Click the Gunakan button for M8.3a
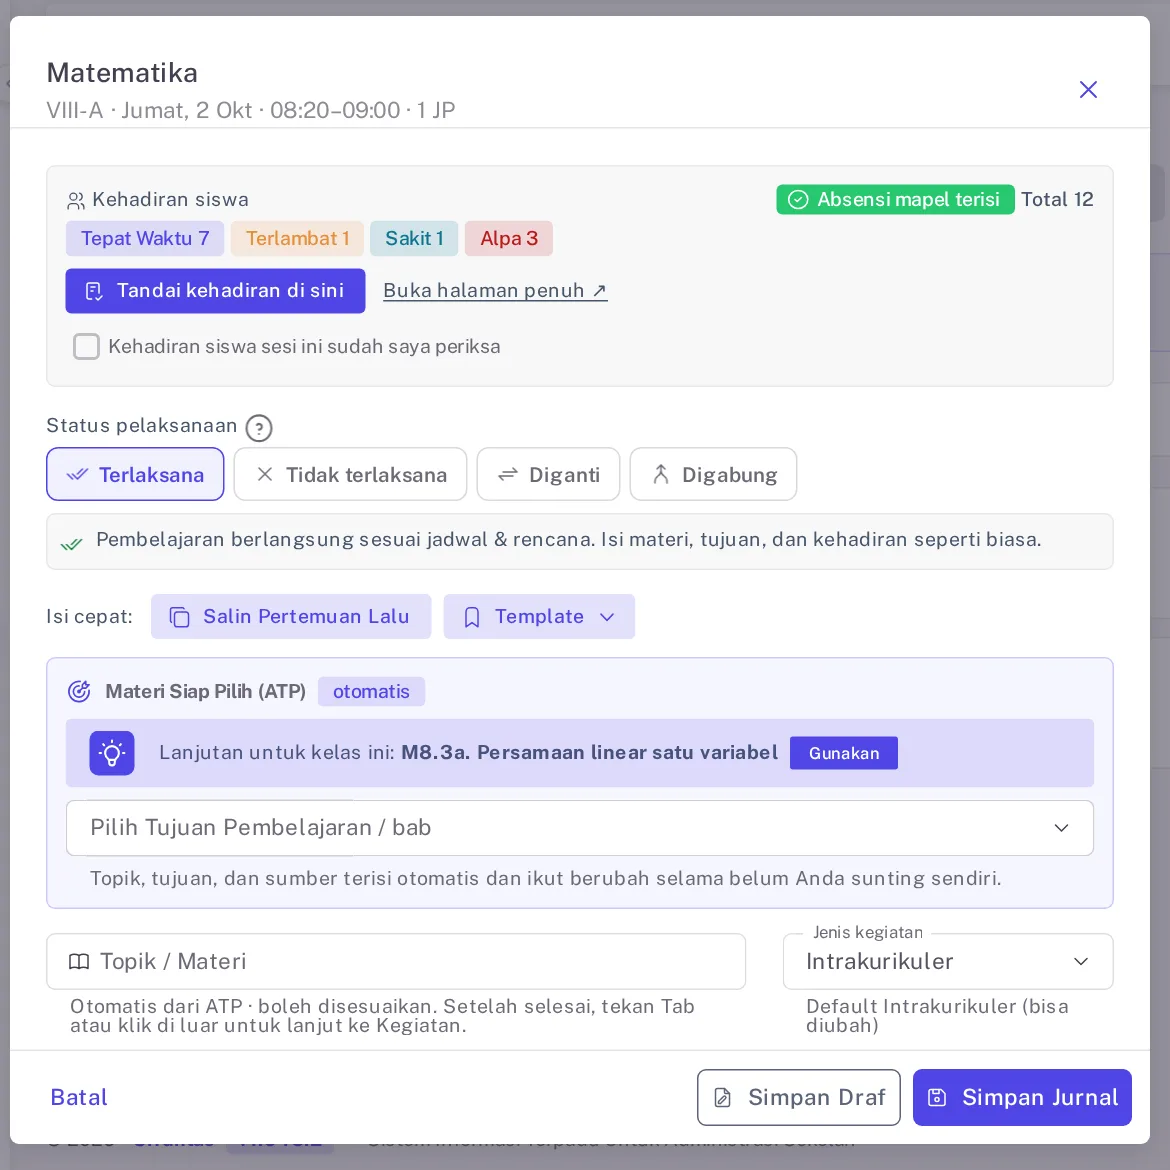The image size is (1170, 1170). pos(844,753)
